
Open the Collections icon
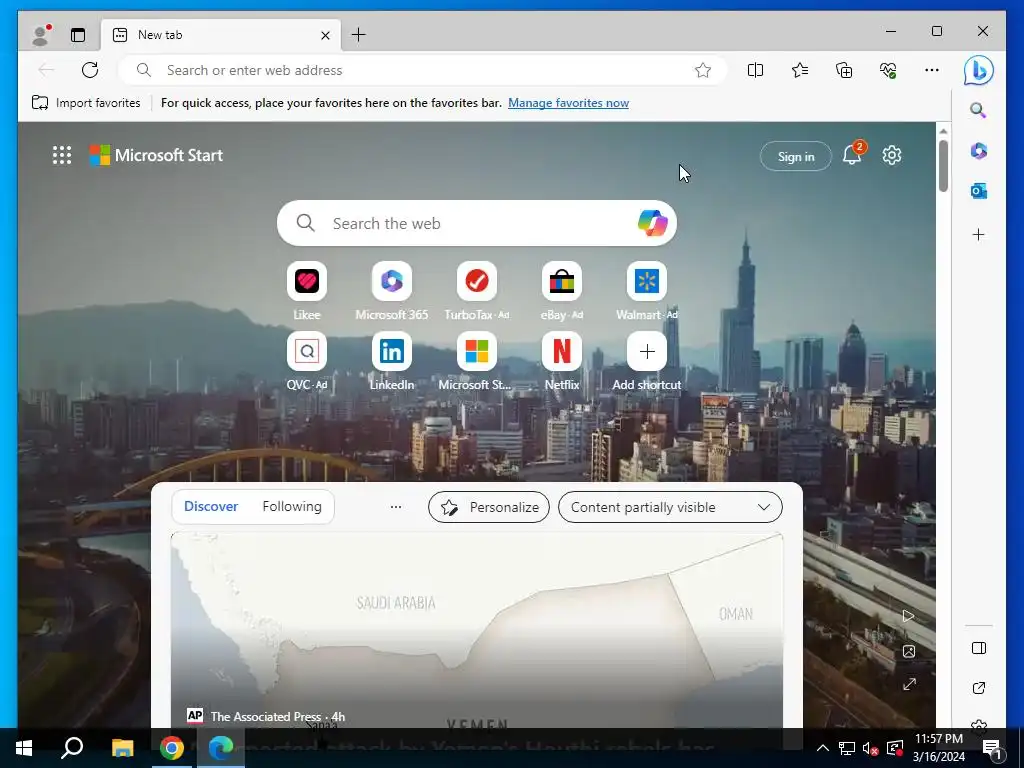[x=844, y=70]
